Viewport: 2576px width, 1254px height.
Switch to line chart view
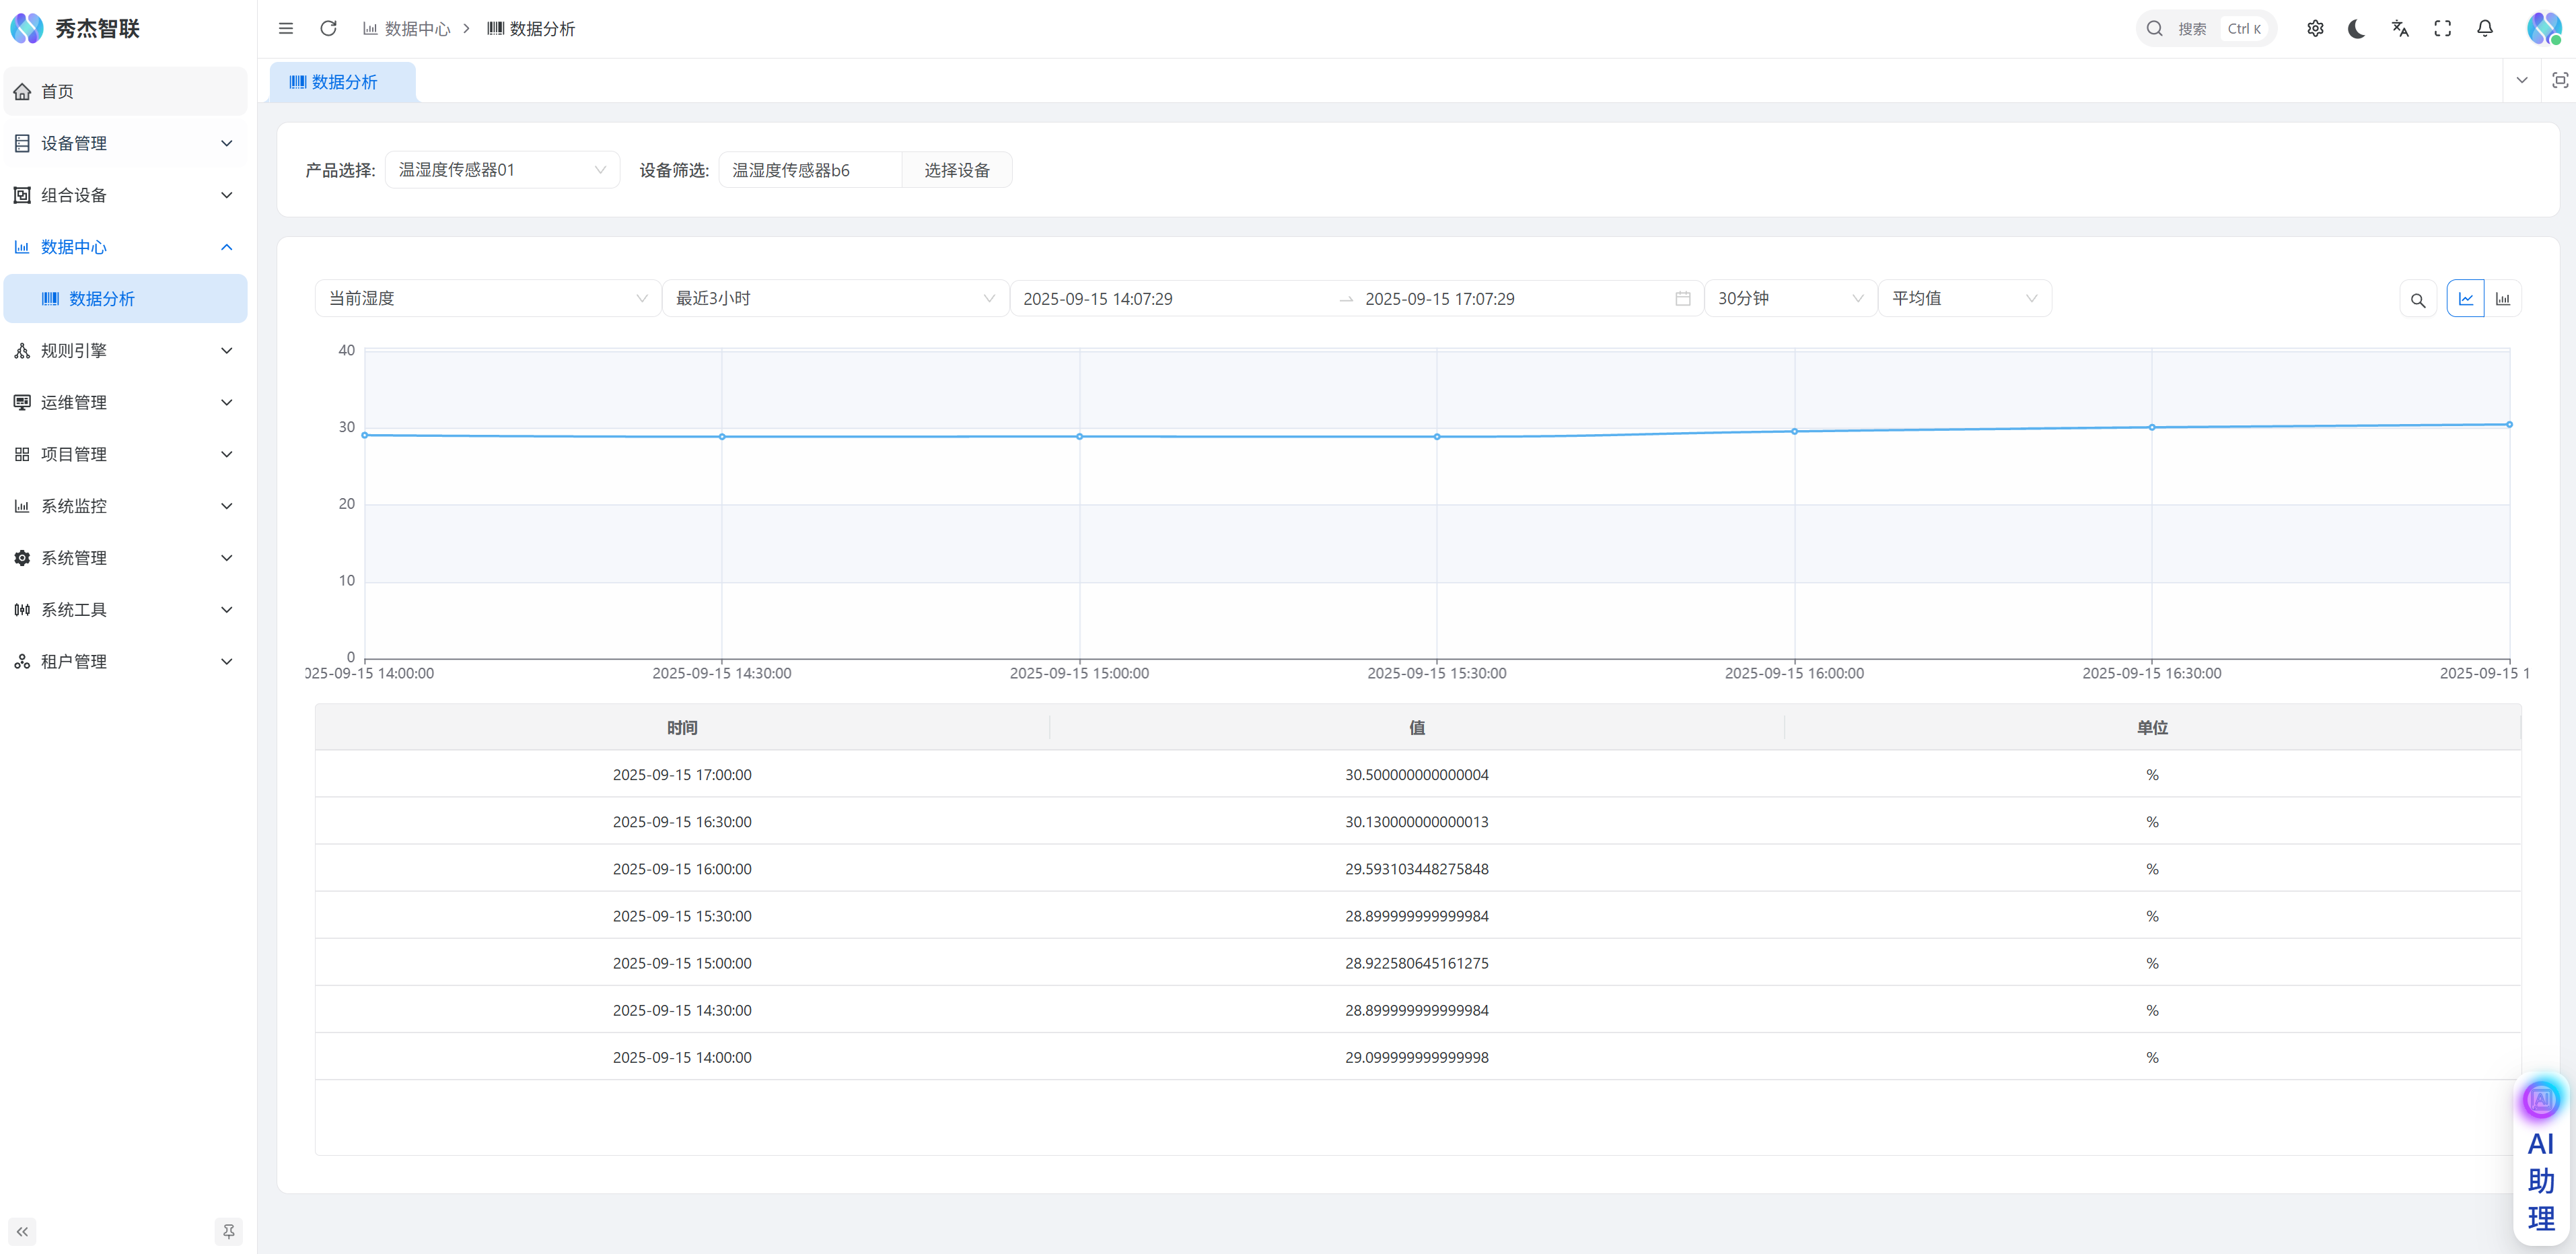coord(2465,299)
